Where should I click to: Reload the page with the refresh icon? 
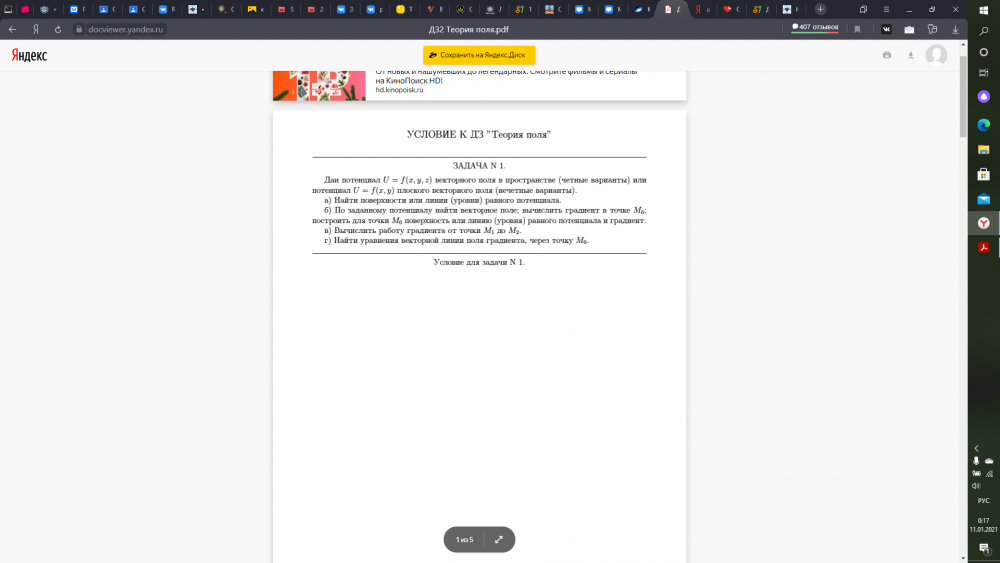[58, 29]
